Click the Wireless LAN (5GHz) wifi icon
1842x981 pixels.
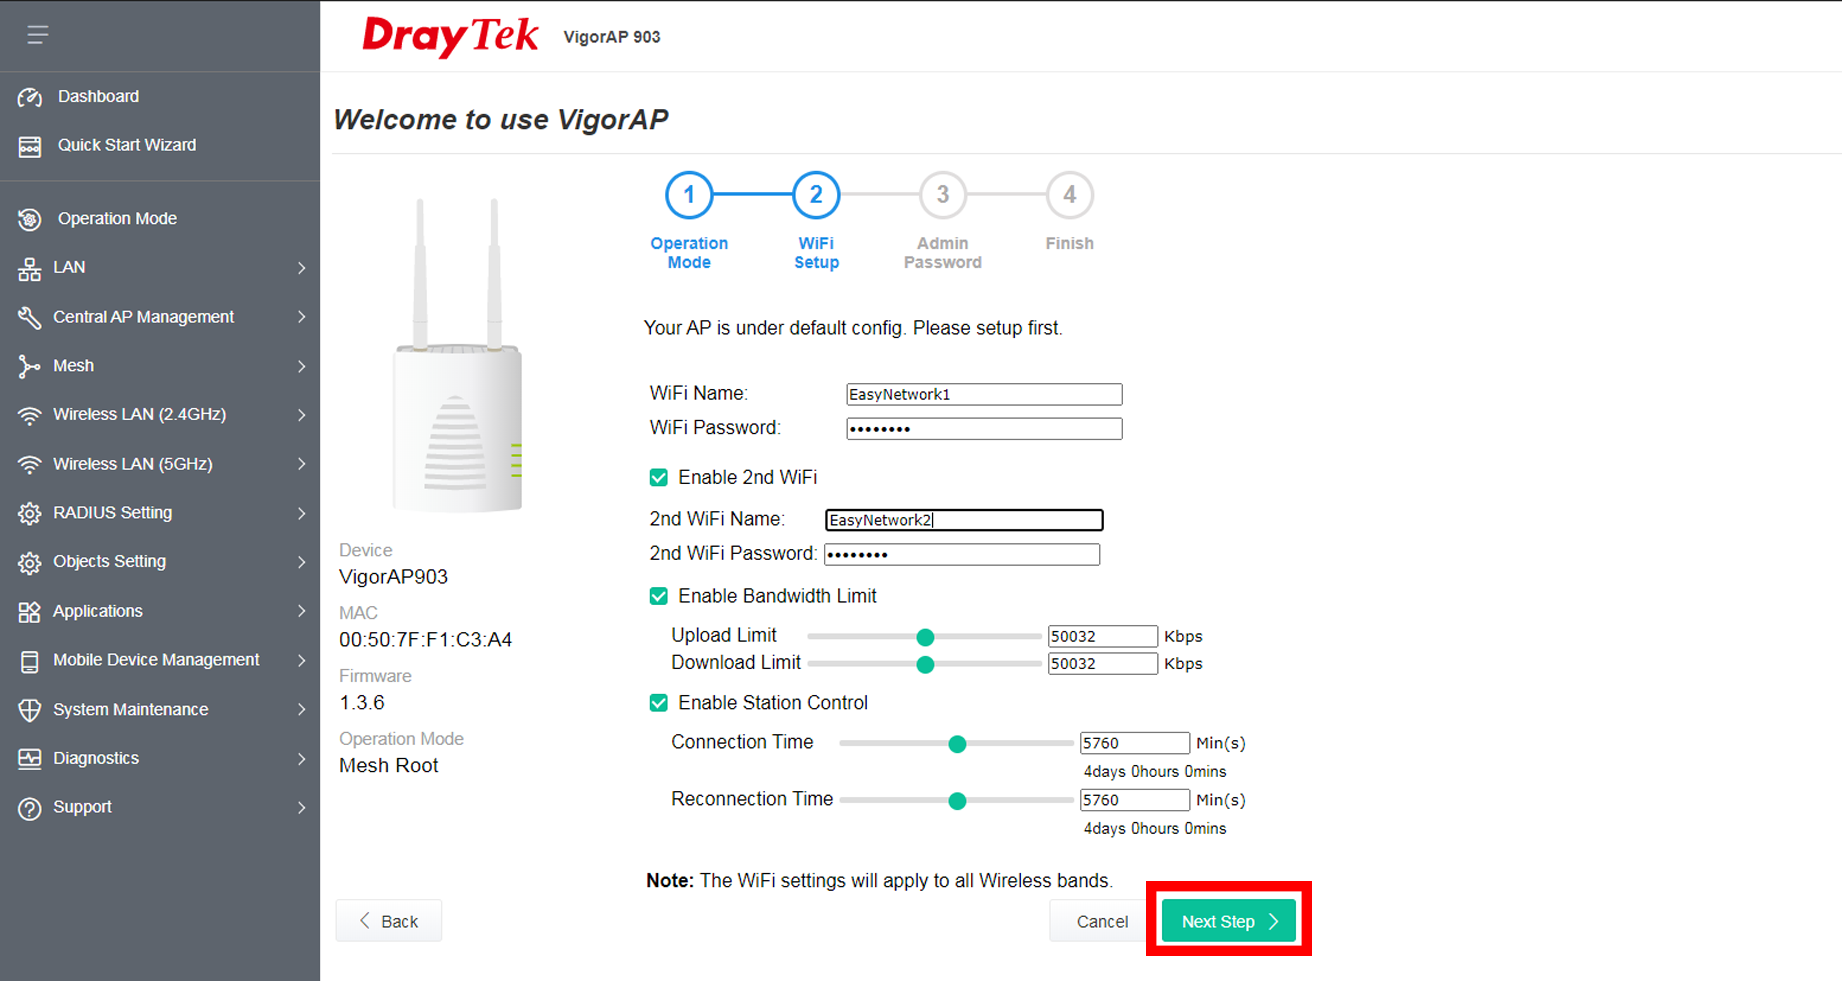[30, 464]
